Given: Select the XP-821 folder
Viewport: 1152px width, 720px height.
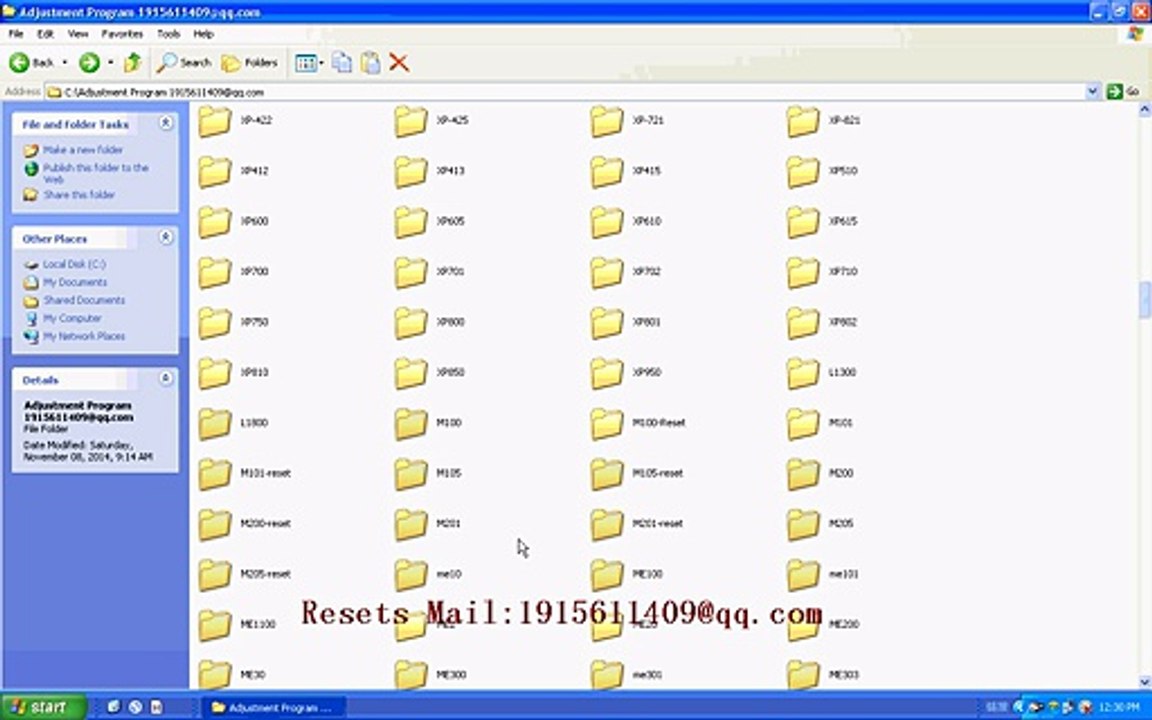Looking at the screenshot, I should click(x=824, y=121).
